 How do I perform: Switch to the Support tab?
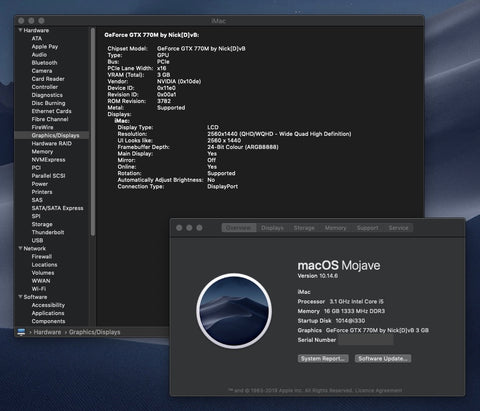click(367, 228)
